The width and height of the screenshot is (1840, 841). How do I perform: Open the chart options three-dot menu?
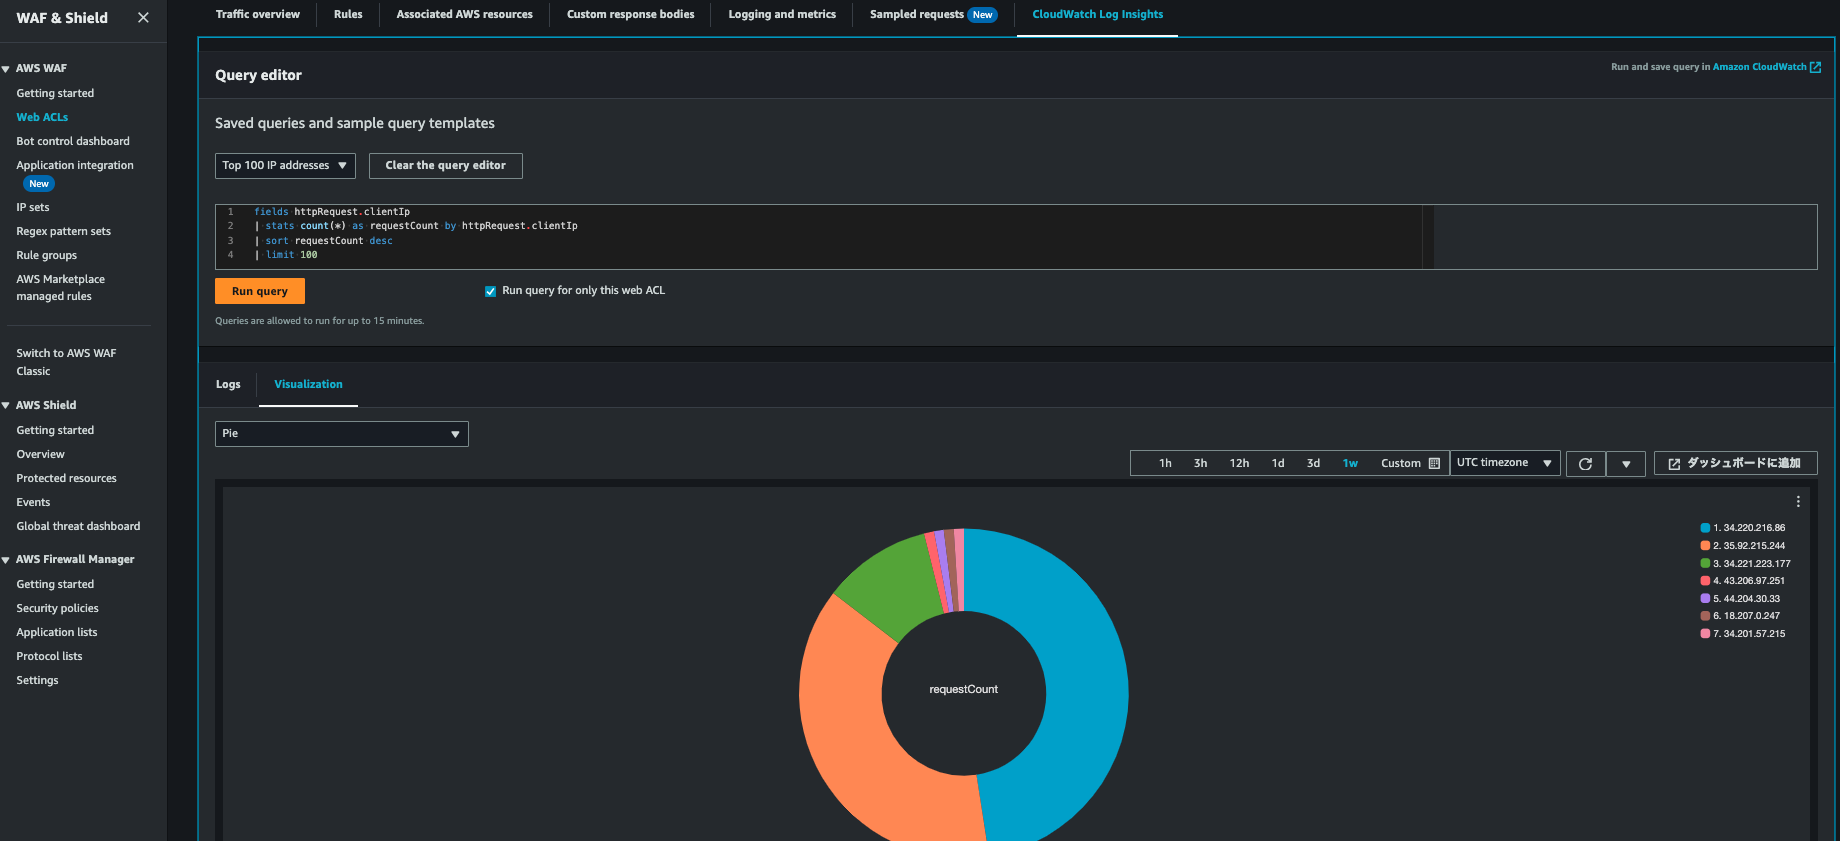[1798, 502]
